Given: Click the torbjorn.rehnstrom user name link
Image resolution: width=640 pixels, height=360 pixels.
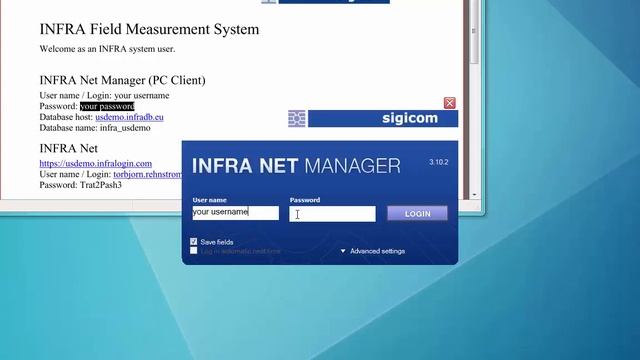Looking at the screenshot, I should (147, 174).
